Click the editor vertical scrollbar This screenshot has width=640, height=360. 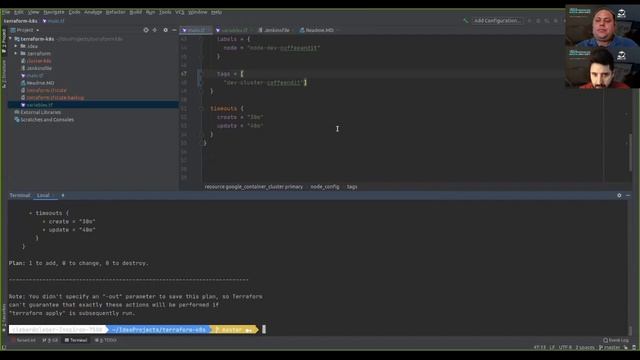(630, 153)
